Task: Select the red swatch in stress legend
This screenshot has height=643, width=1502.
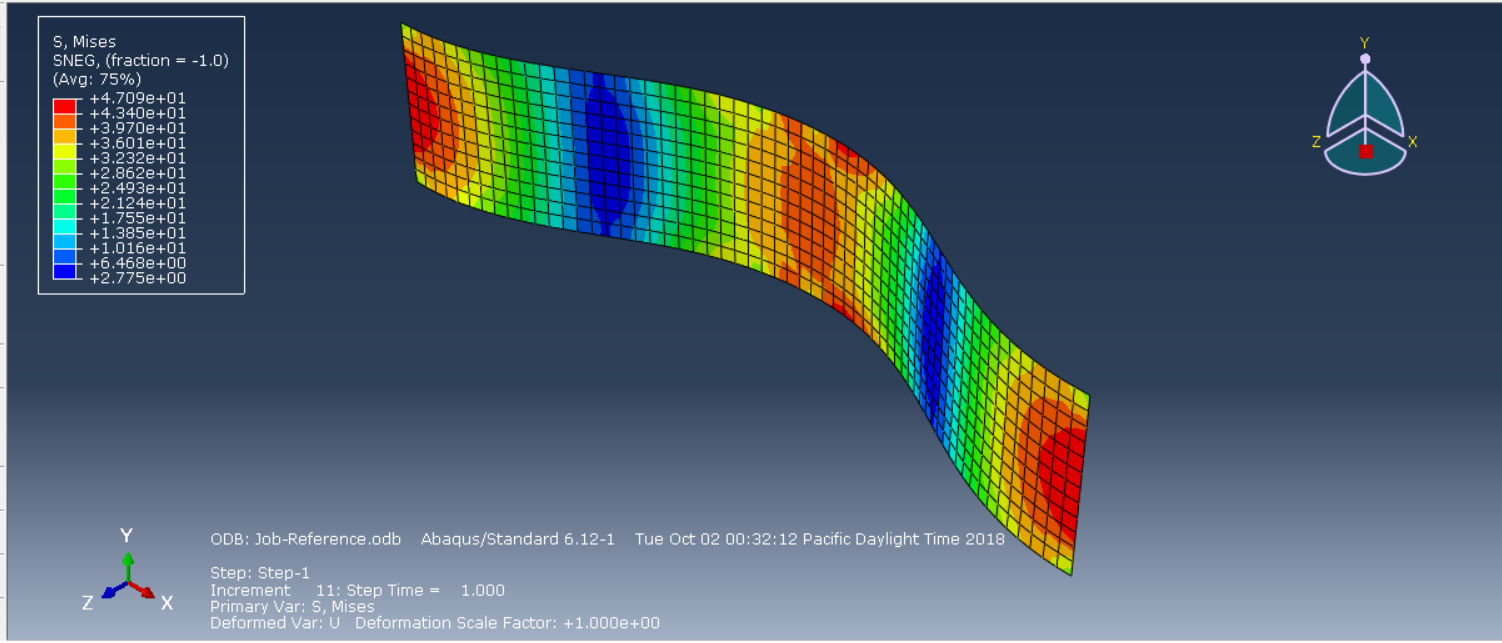Action: click(64, 105)
